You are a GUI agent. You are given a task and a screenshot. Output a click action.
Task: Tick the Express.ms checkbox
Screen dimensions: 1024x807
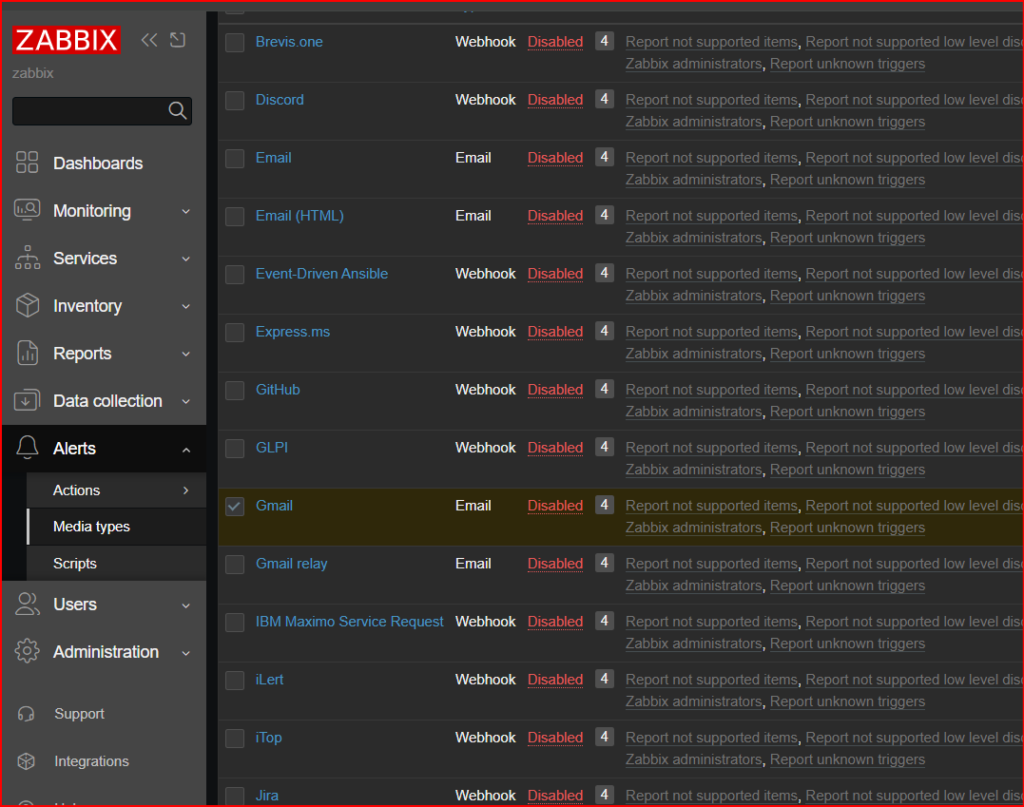[x=234, y=333]
